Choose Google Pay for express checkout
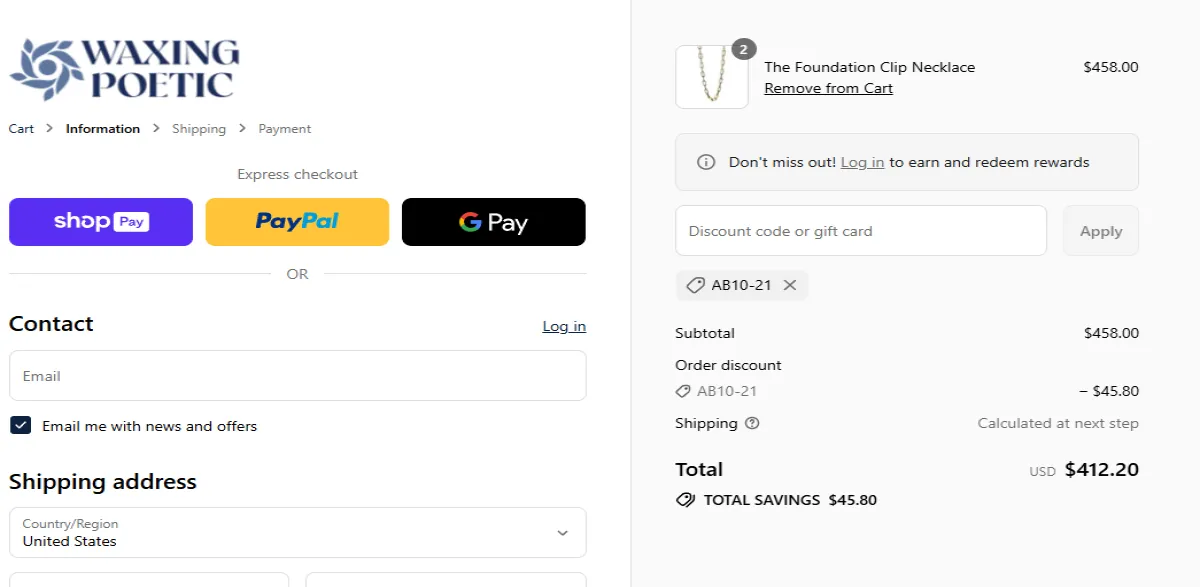 pos(493,221)
